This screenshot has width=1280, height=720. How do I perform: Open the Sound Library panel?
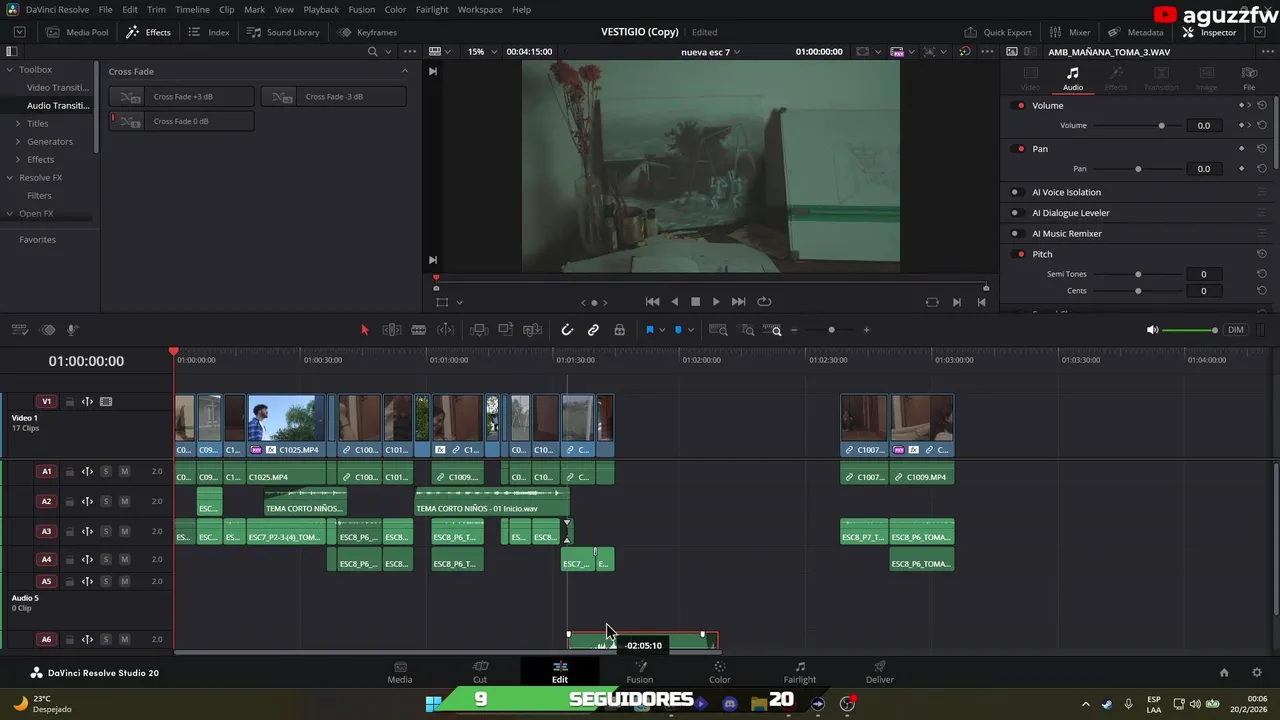283,32
